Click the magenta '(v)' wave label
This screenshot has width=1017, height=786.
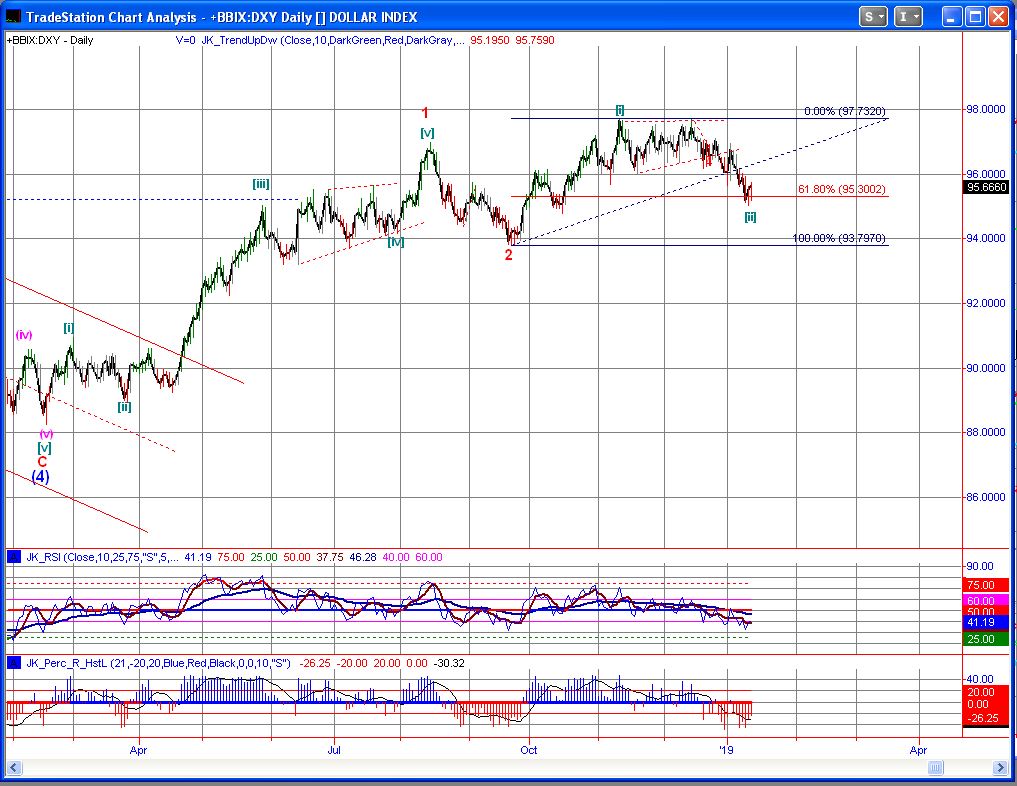click(46, 434)
